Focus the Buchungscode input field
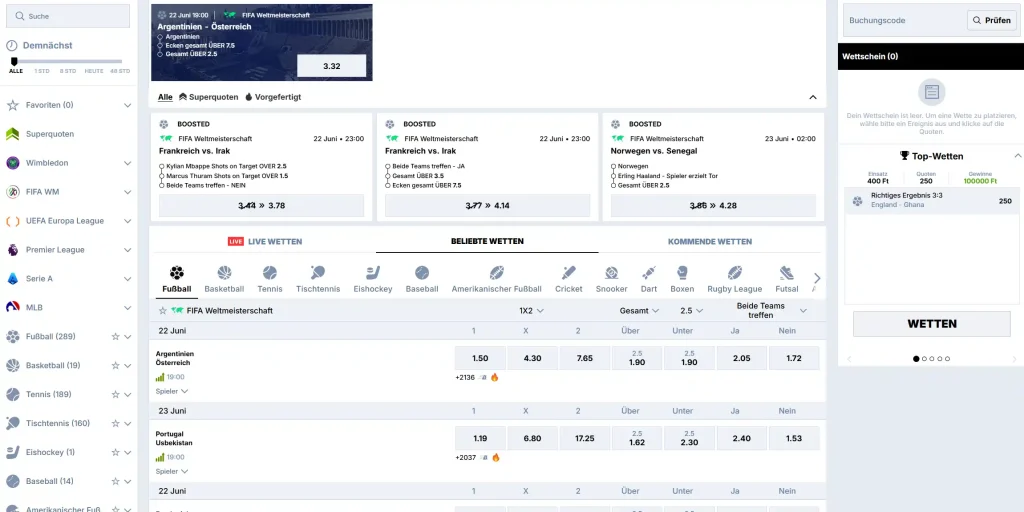The height and width of the screenshot is (512, 1024). [x=904, y=20]
